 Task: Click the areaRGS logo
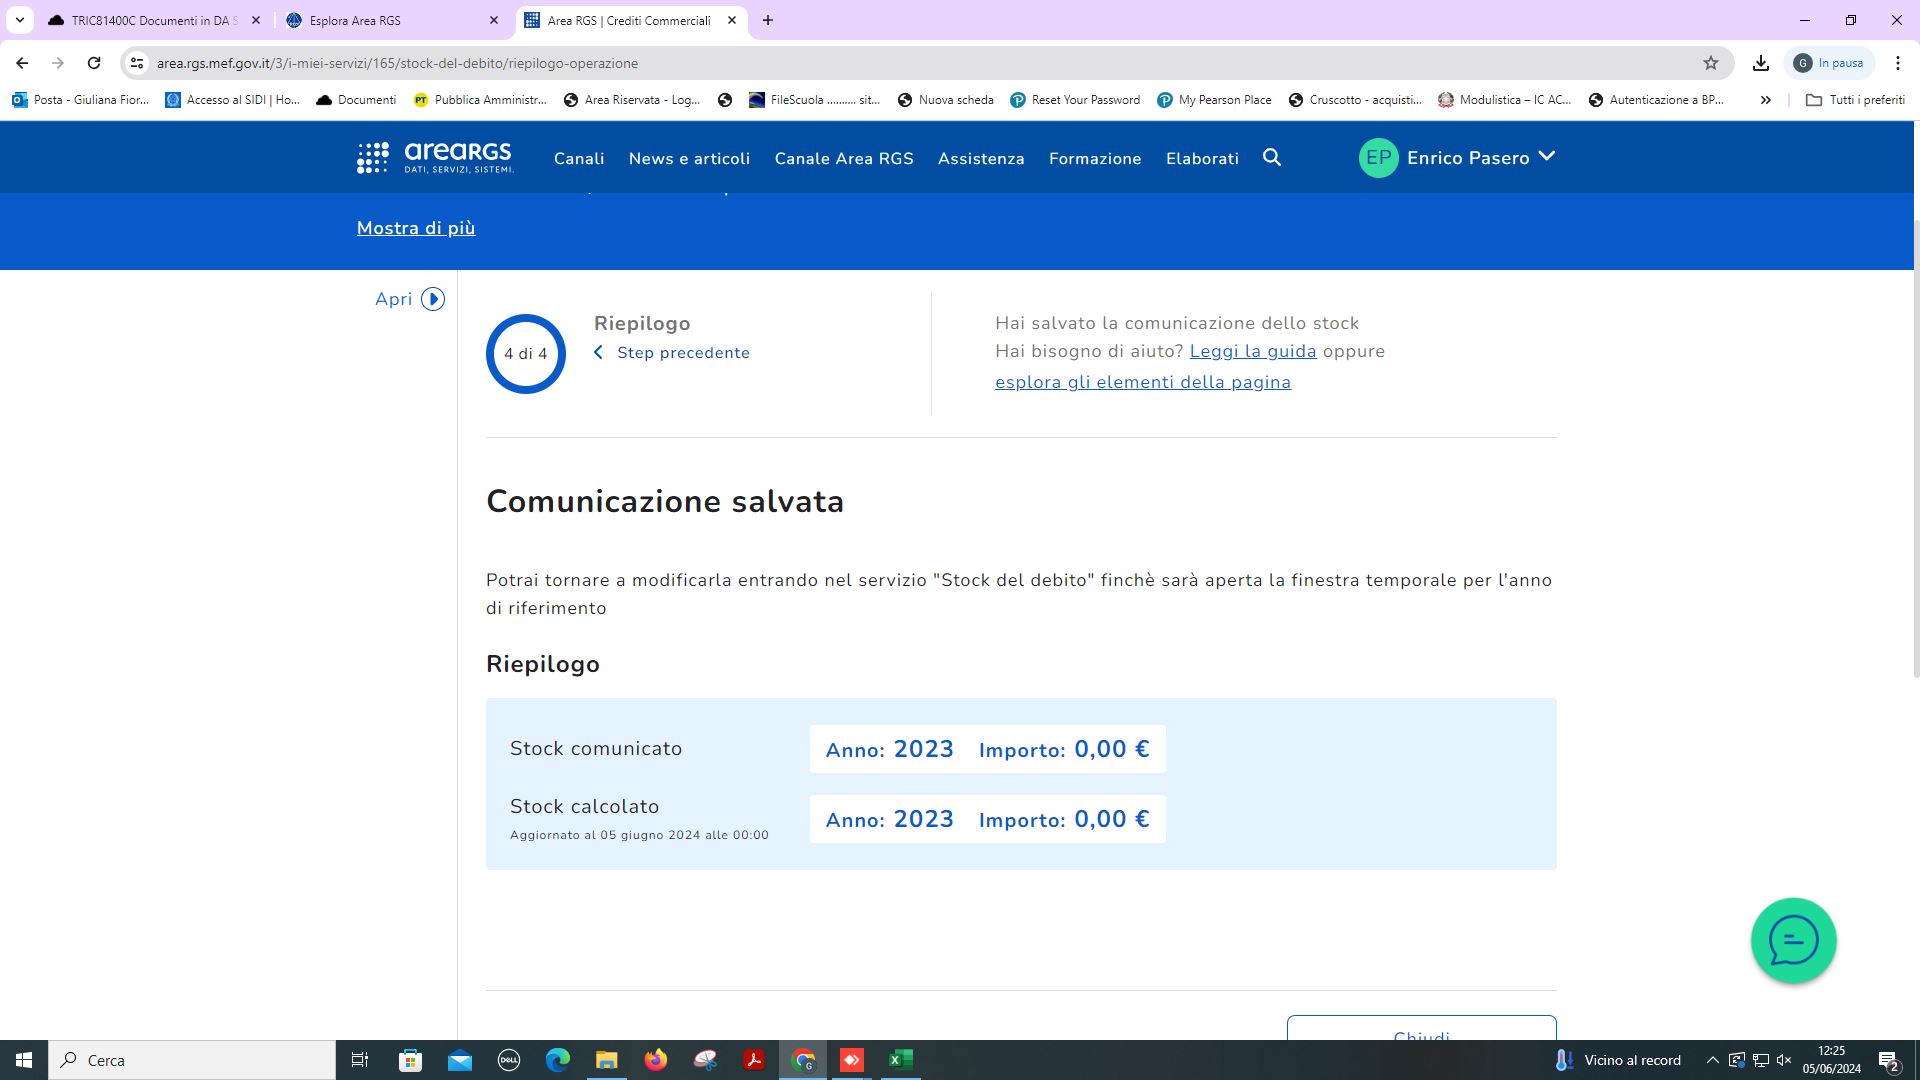(435, 158)
